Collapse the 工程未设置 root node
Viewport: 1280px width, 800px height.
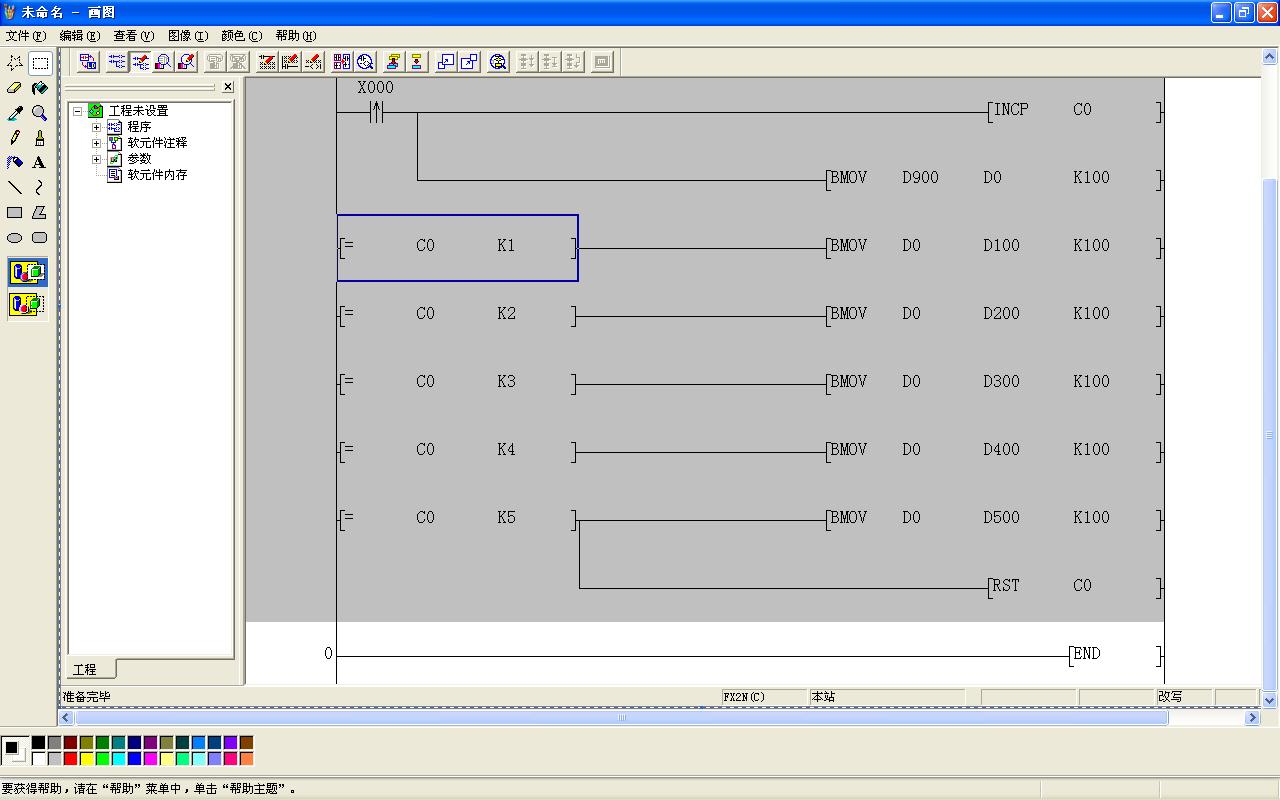[x=78, y=111]
